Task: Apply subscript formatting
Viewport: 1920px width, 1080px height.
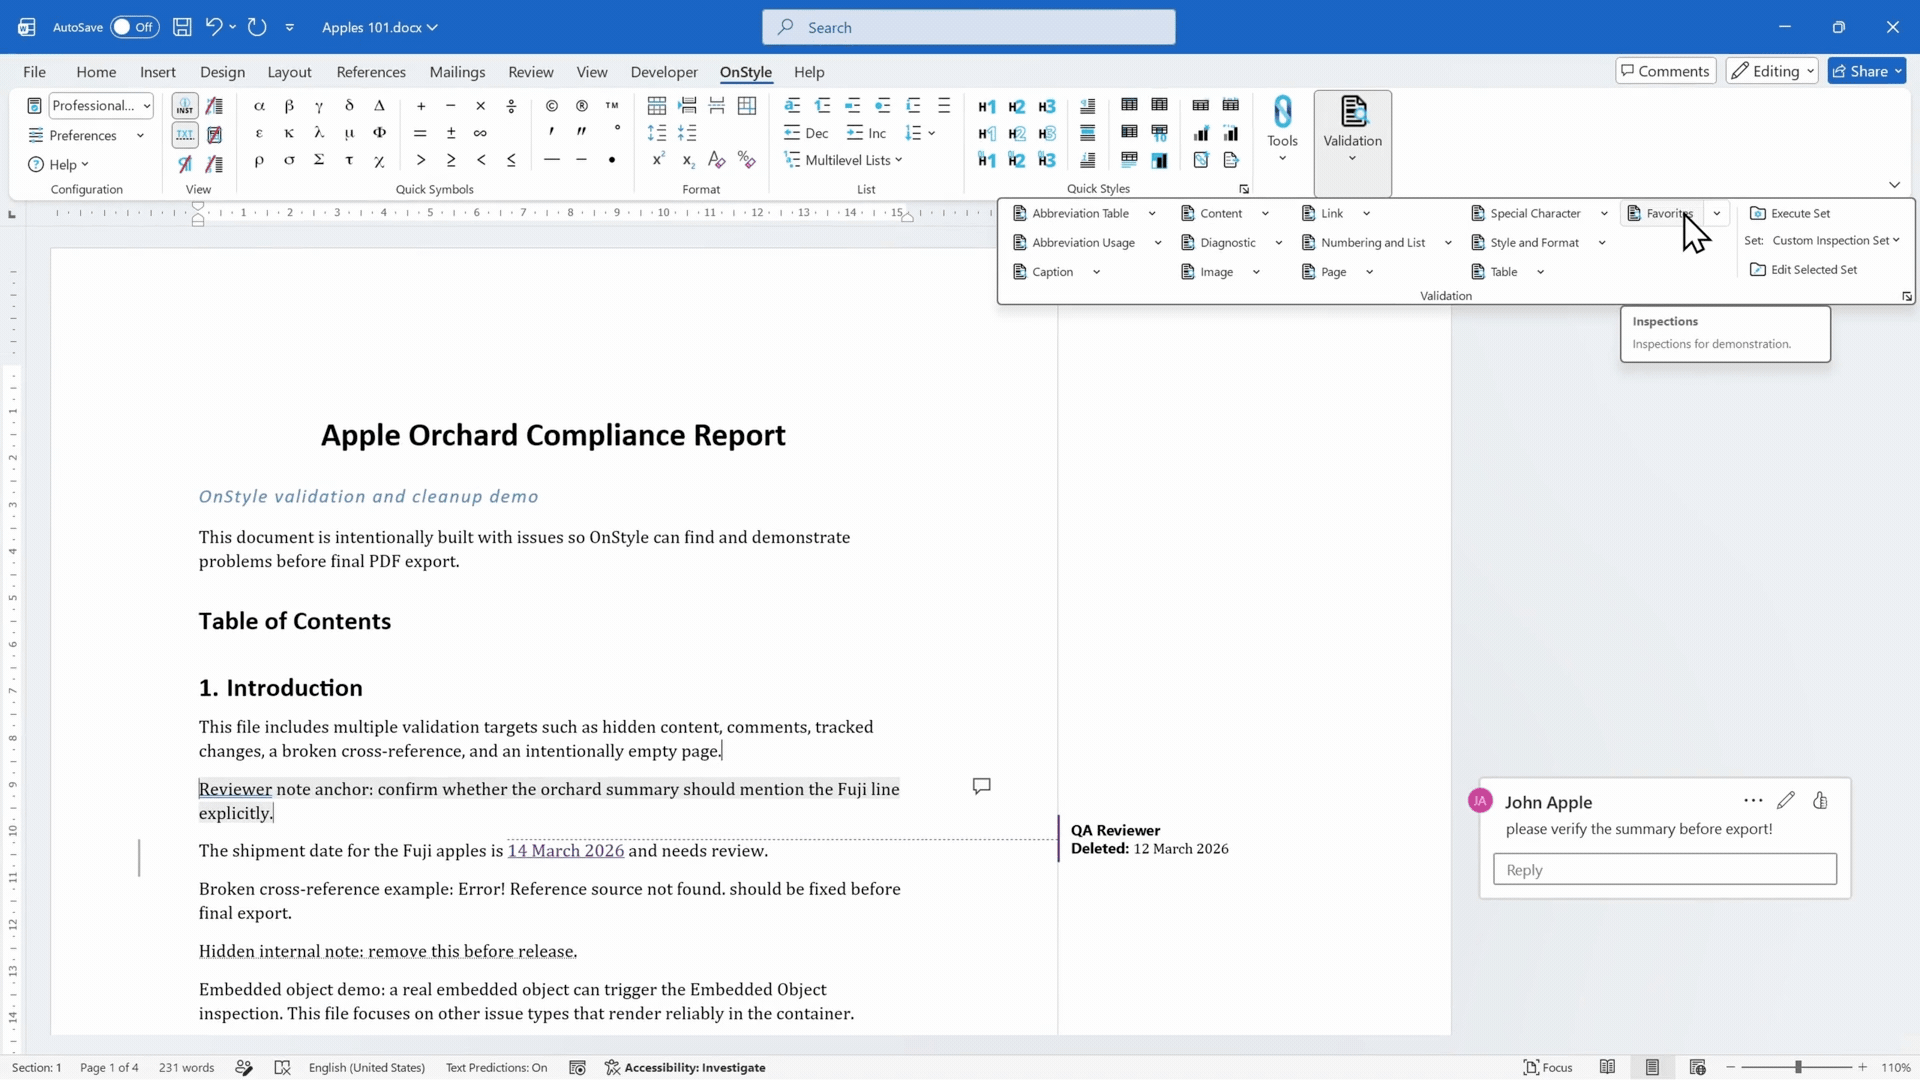Action: point(688,160)
